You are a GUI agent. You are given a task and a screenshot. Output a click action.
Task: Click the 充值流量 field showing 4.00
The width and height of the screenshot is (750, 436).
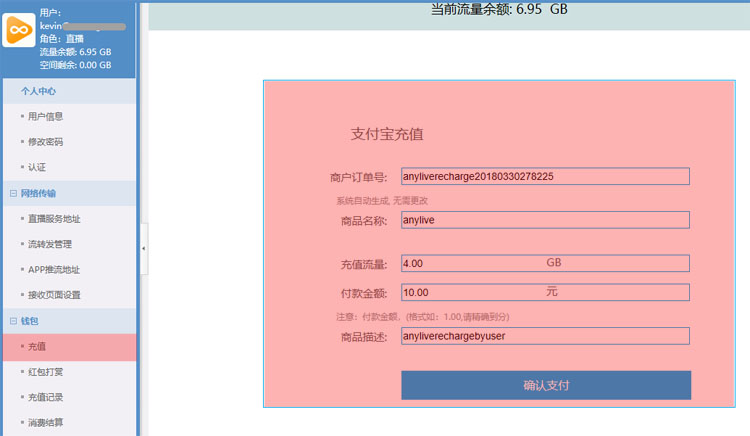[x=545, y=263]
